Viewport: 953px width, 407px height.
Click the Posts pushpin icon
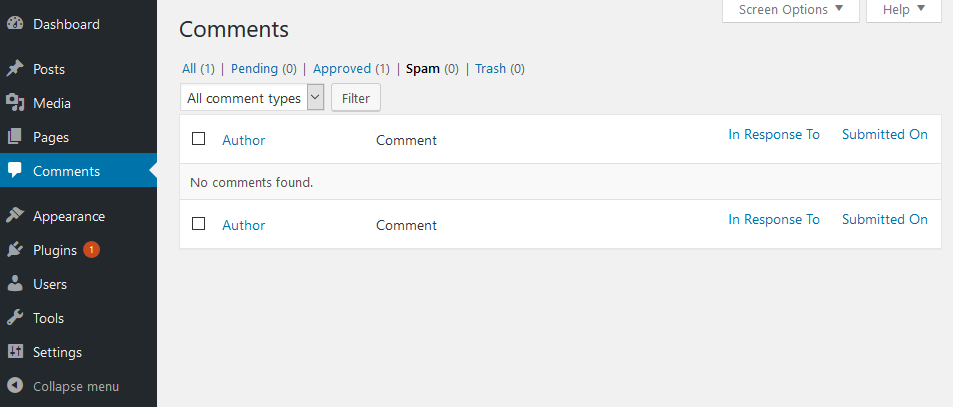point(15,69)
